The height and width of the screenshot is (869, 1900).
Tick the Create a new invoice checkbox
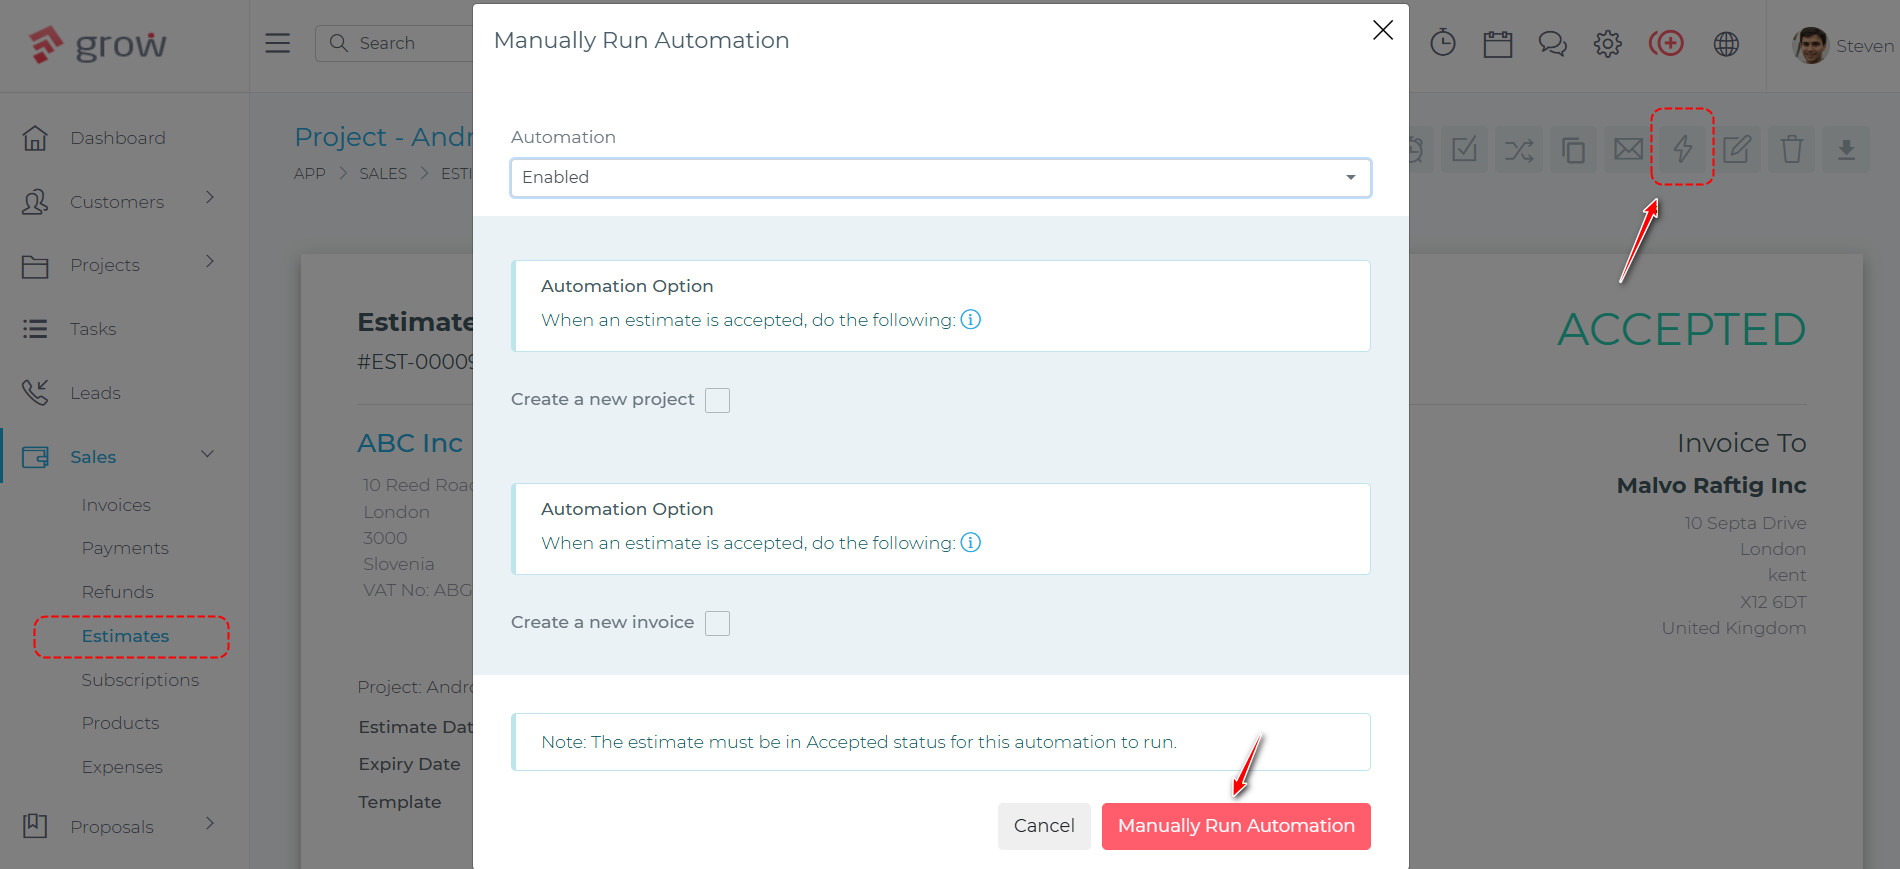point(717,623)
